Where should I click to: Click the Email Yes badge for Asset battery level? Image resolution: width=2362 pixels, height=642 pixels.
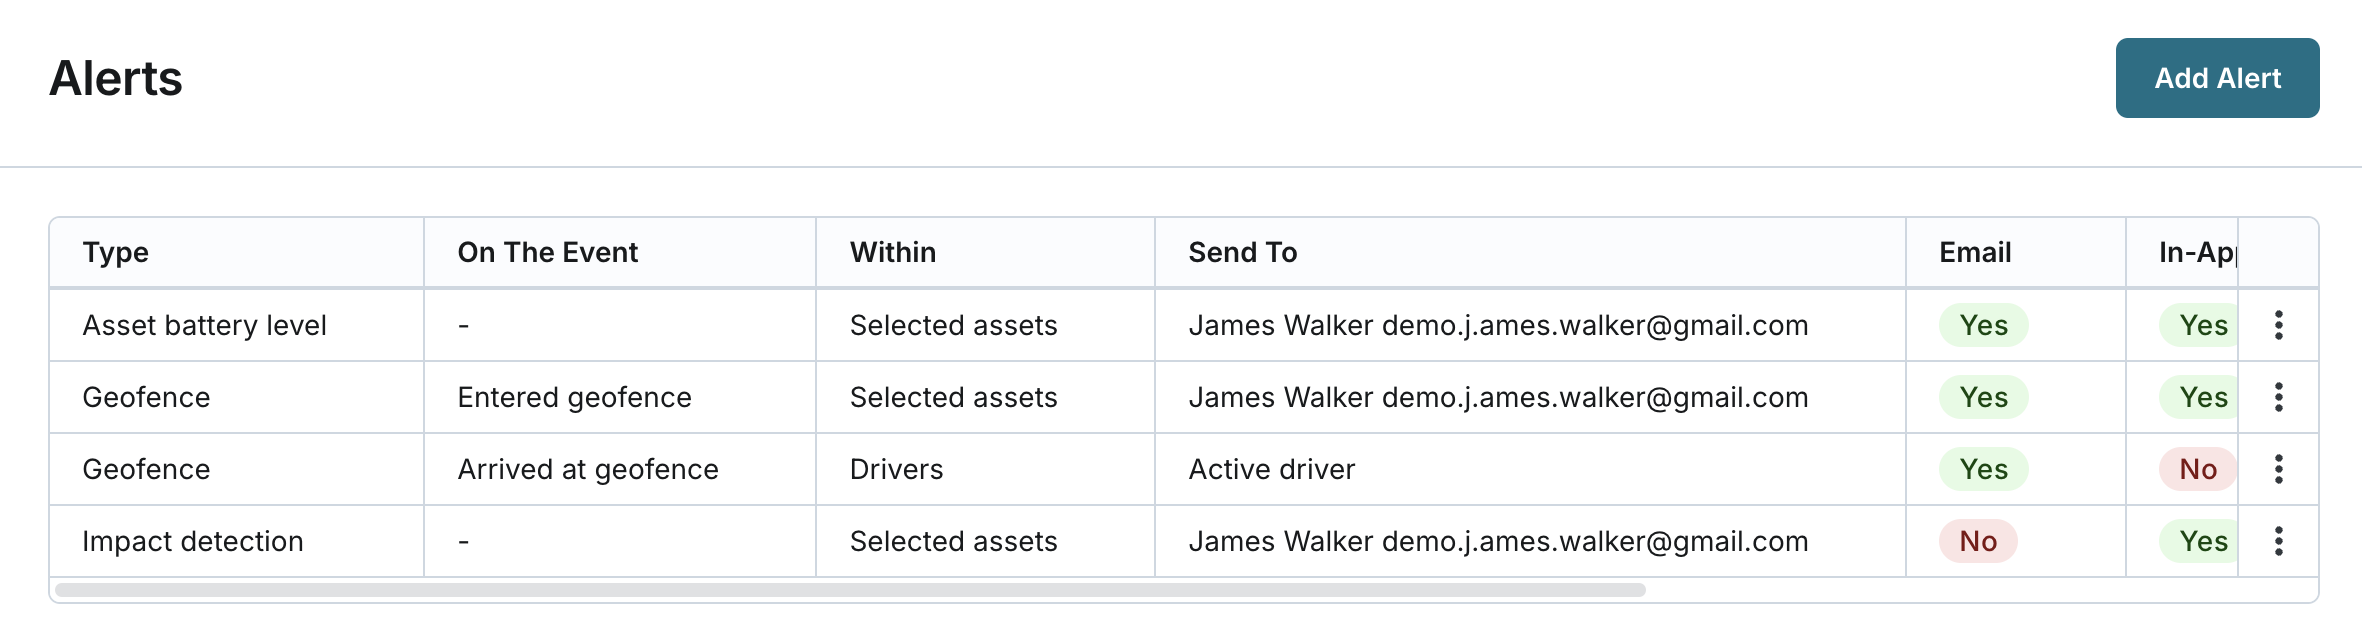click(1983, 325)
